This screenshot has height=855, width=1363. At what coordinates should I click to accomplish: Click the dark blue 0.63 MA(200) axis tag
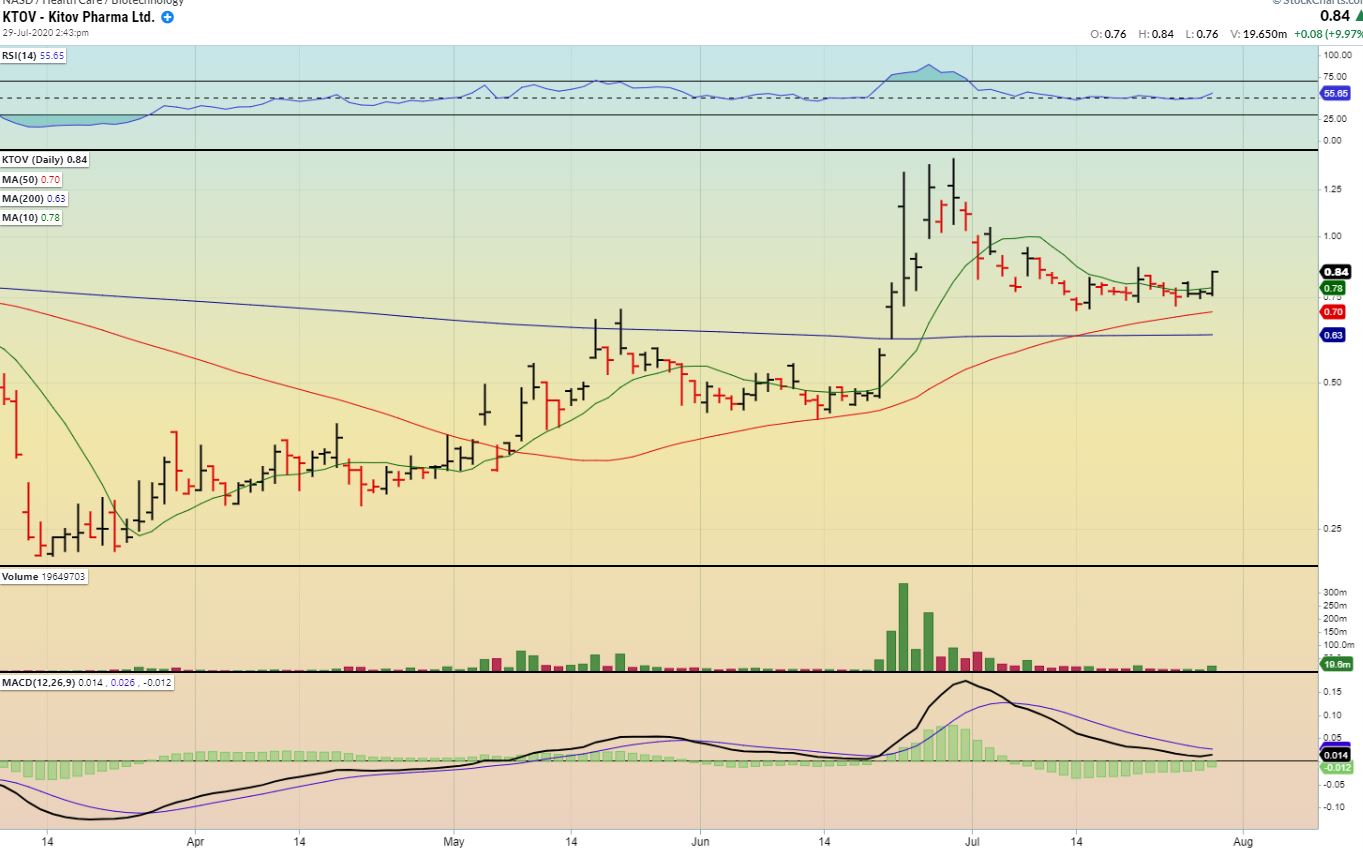tap(1334, 335)
